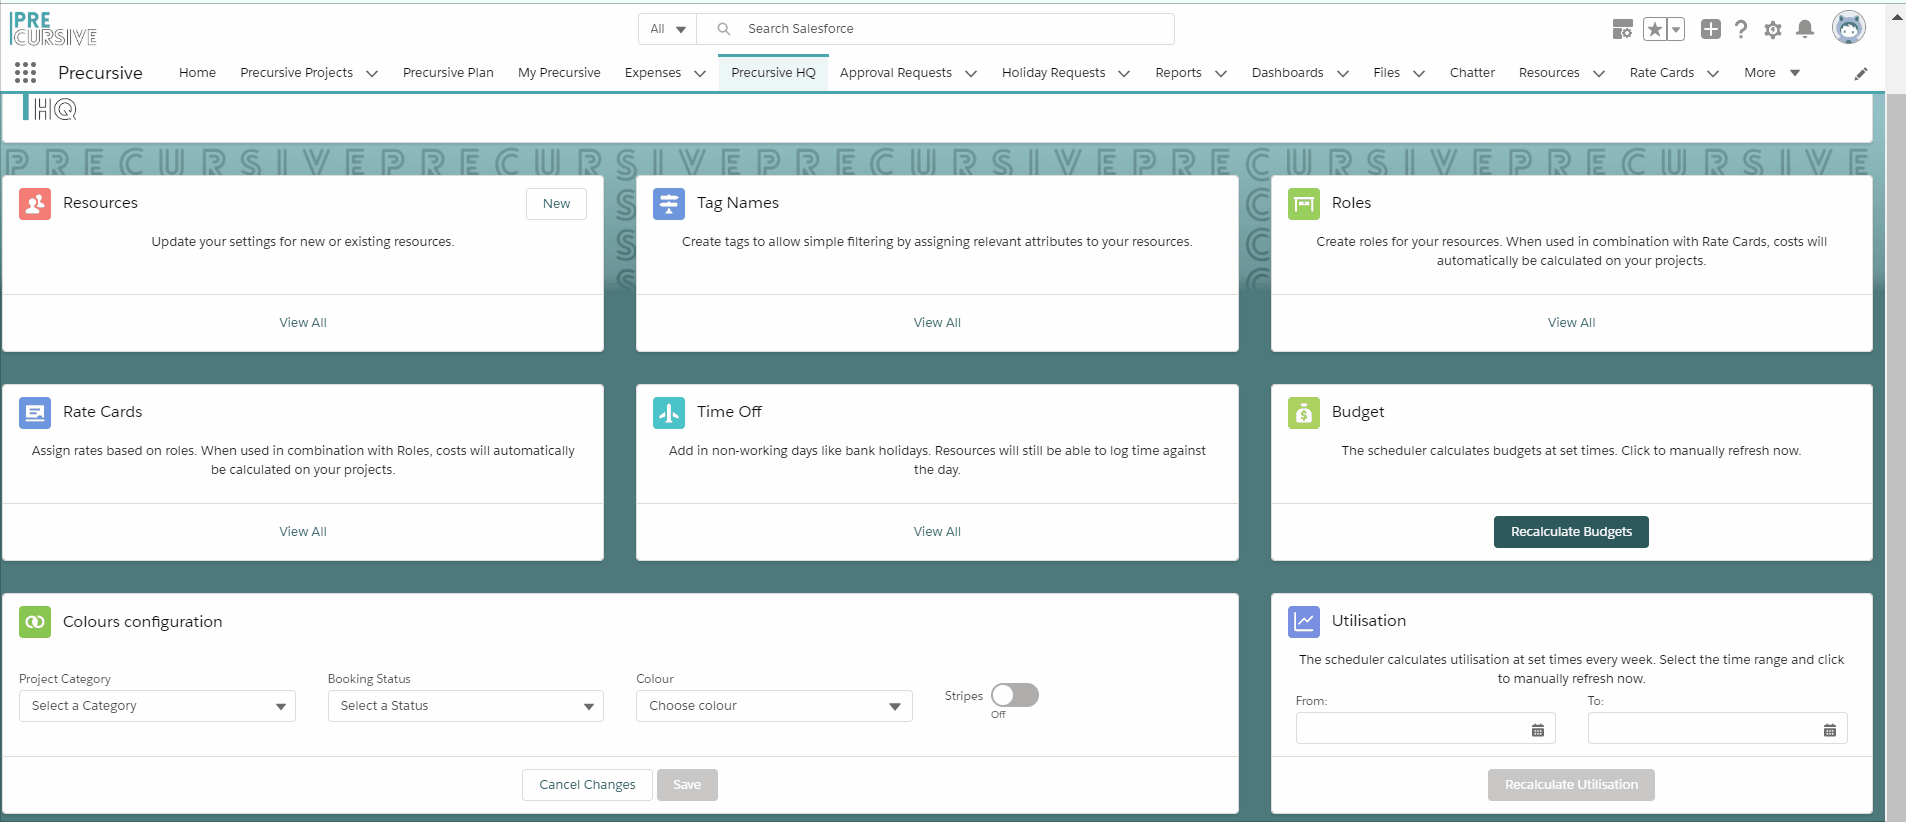Expand Holiday Requests menu chevron
Image resolution: width=1906 pixels, height=822 pixels.
click(1124, 73)
